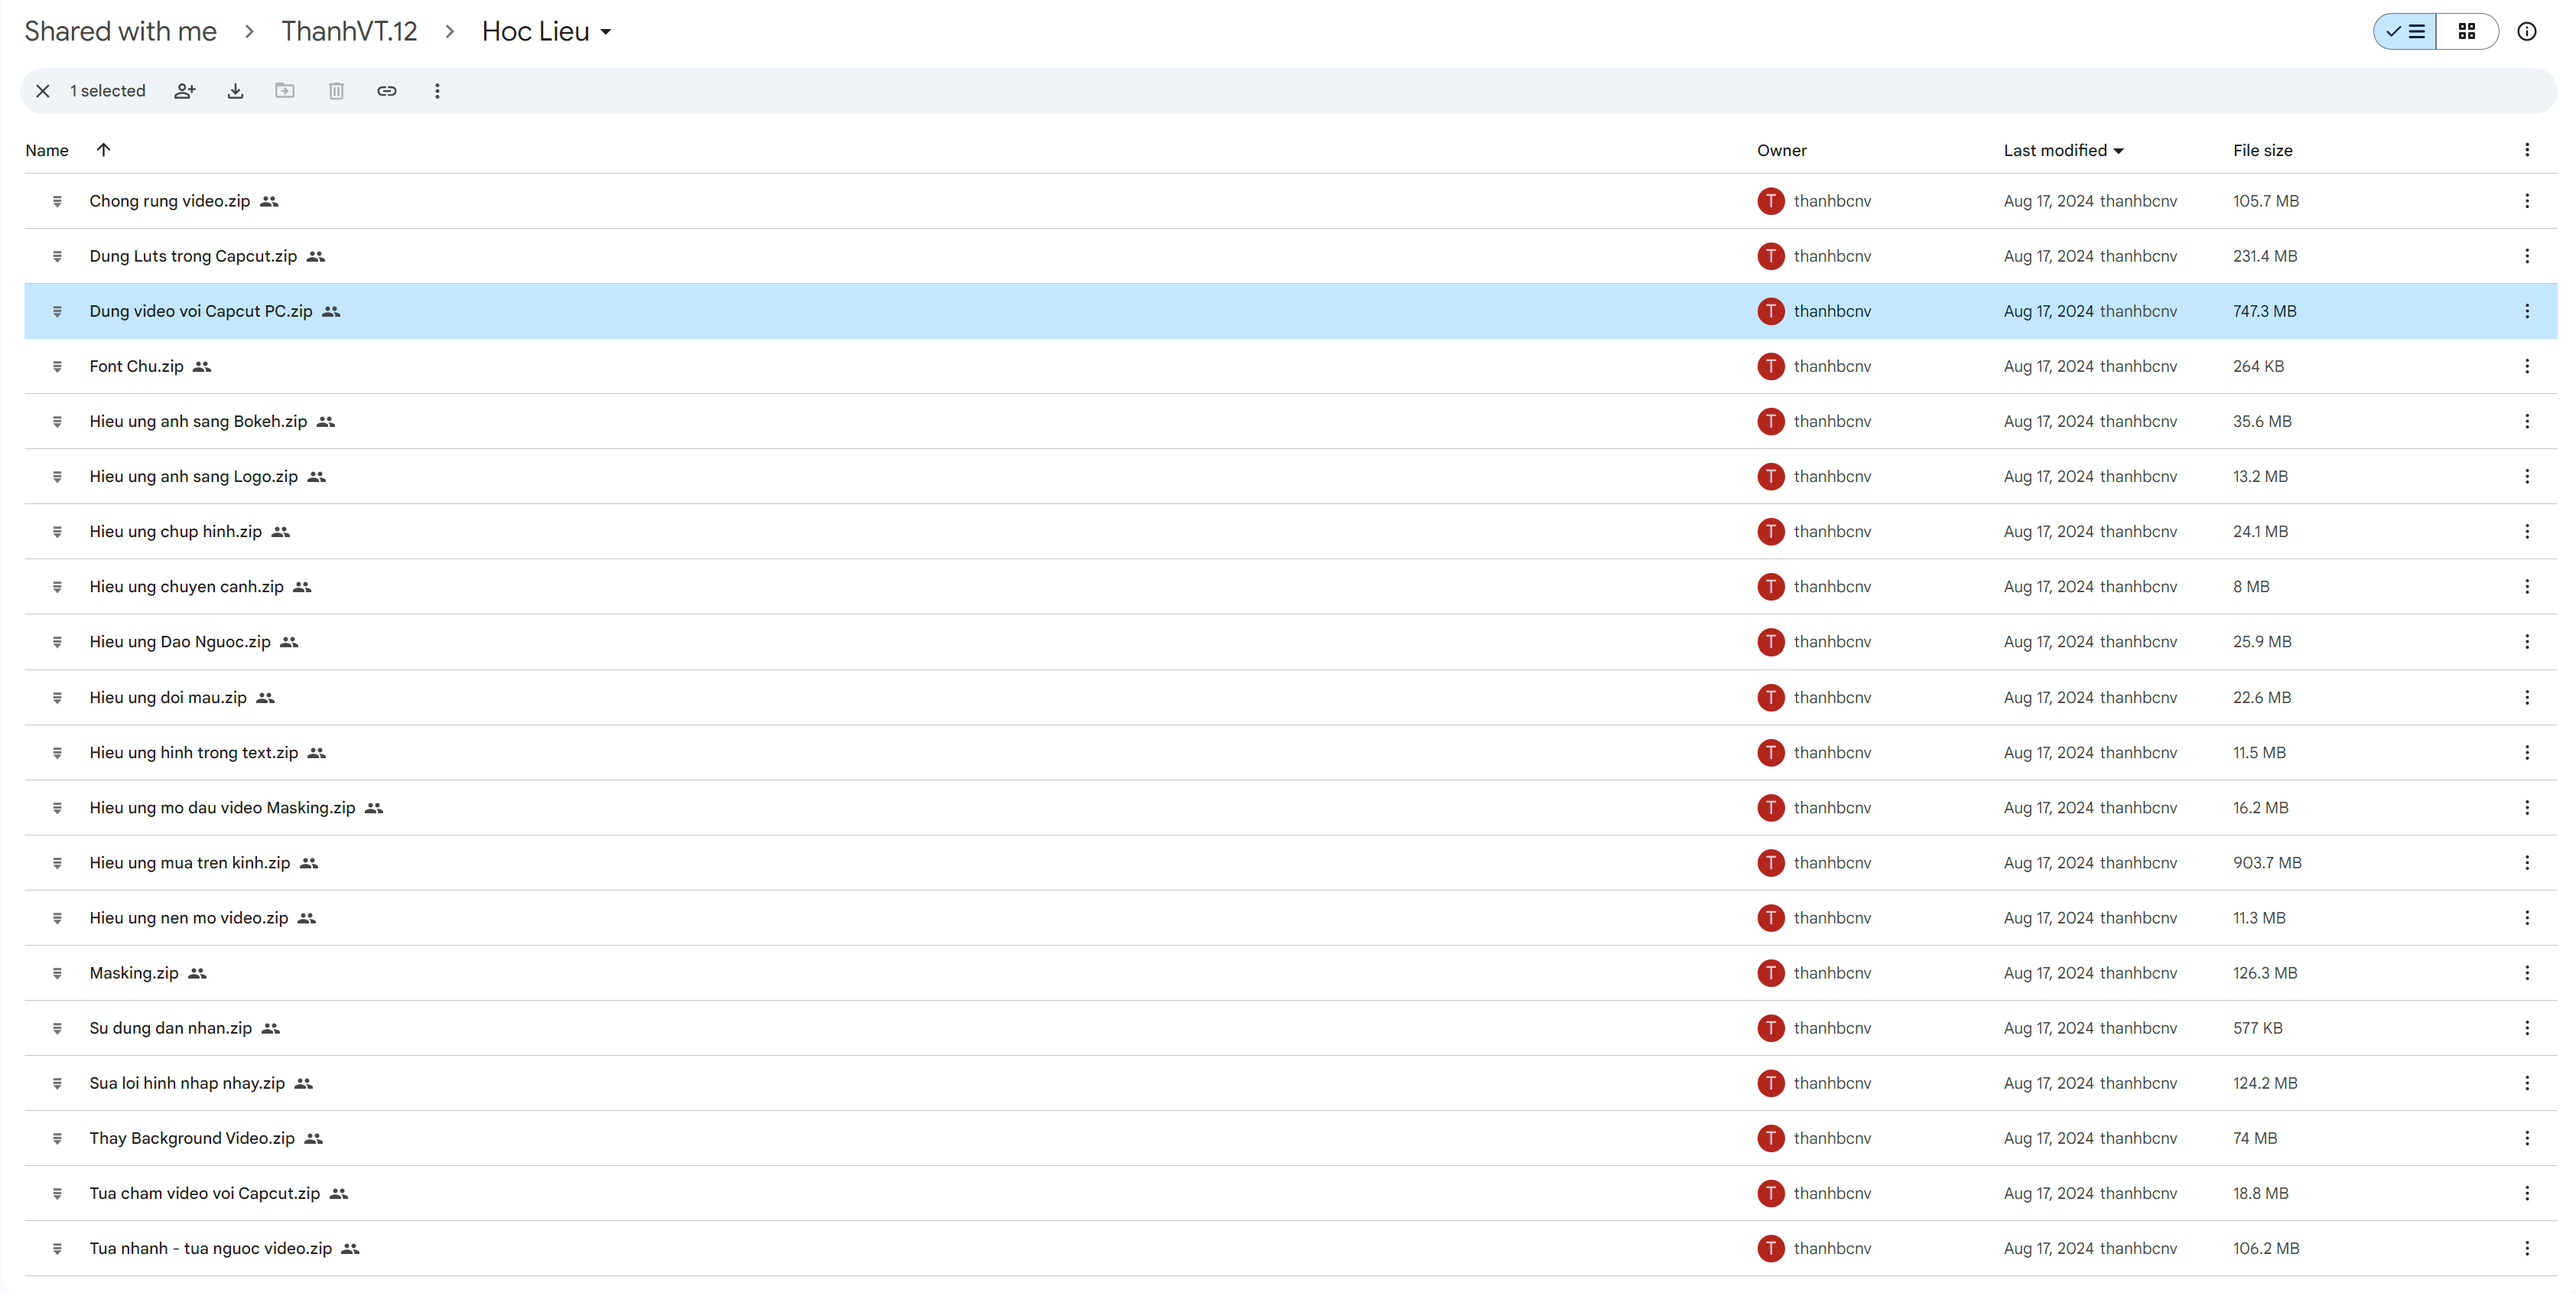
Task: Open the toolbar's more actions menu
Action: tap(437, 91)
